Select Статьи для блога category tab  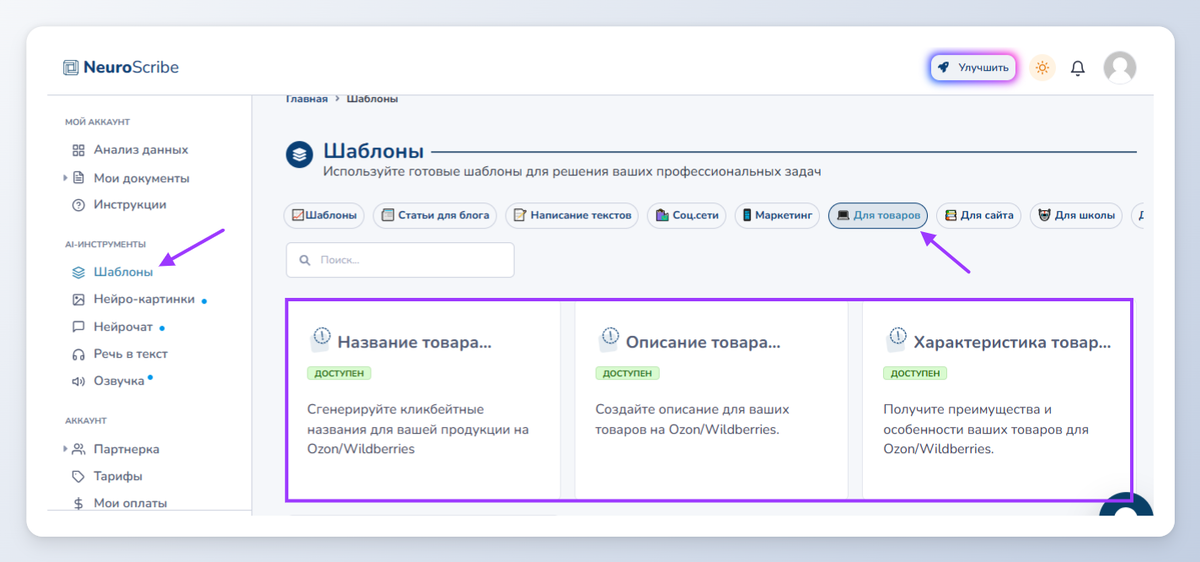coord(435,215)
